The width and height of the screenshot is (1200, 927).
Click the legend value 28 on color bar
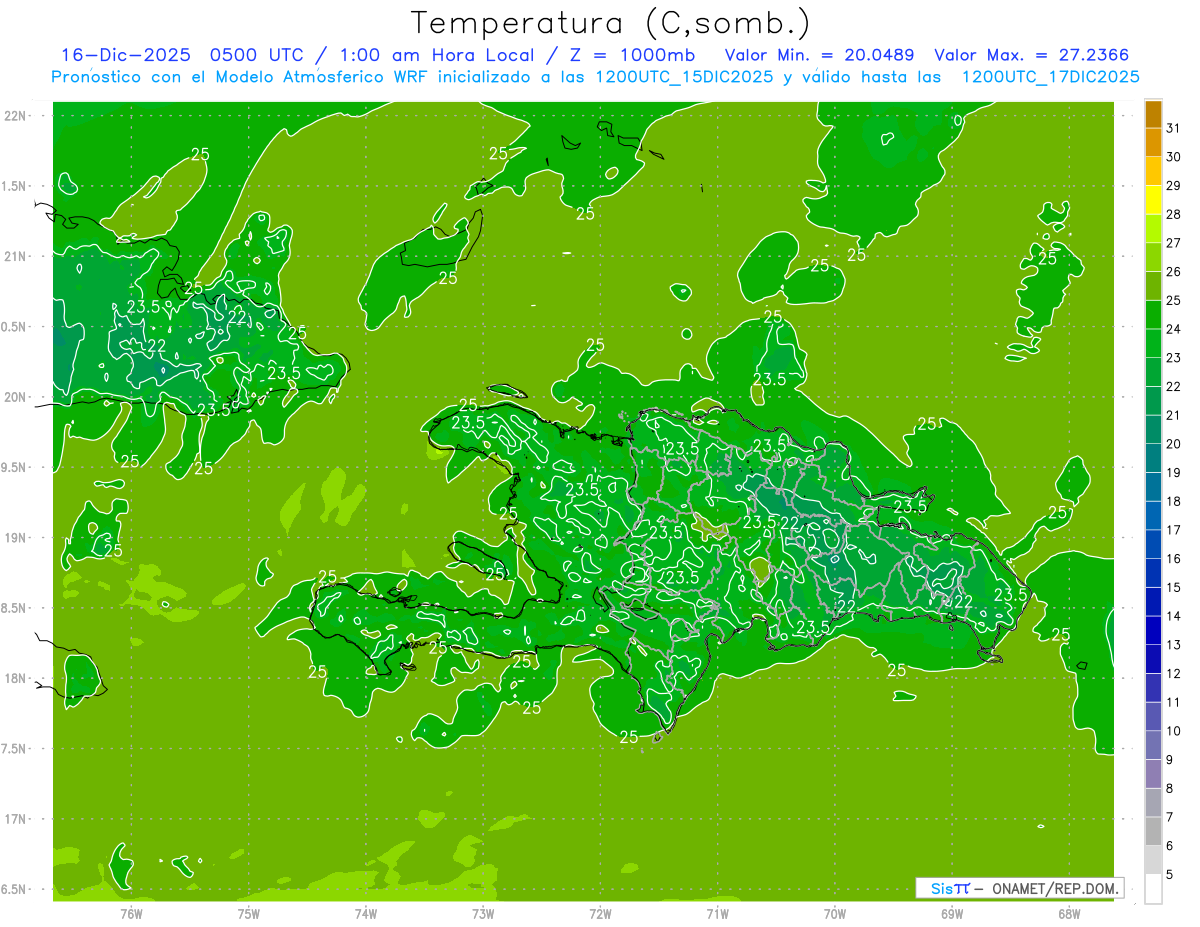(1173, 214)
